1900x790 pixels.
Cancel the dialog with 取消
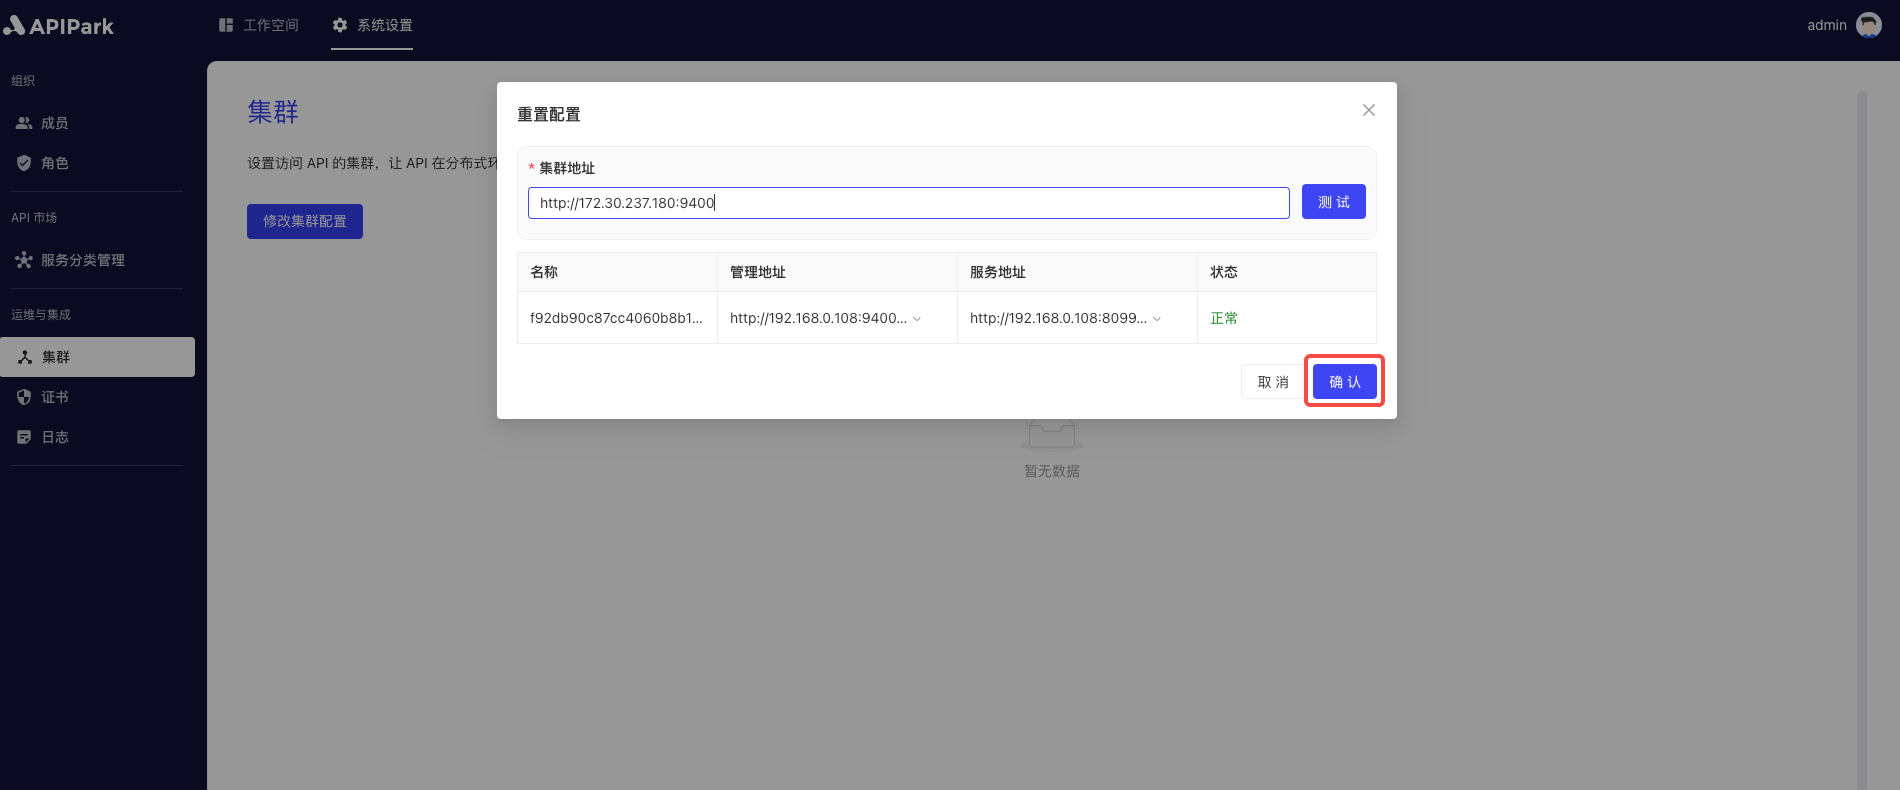pos(1273,382)
